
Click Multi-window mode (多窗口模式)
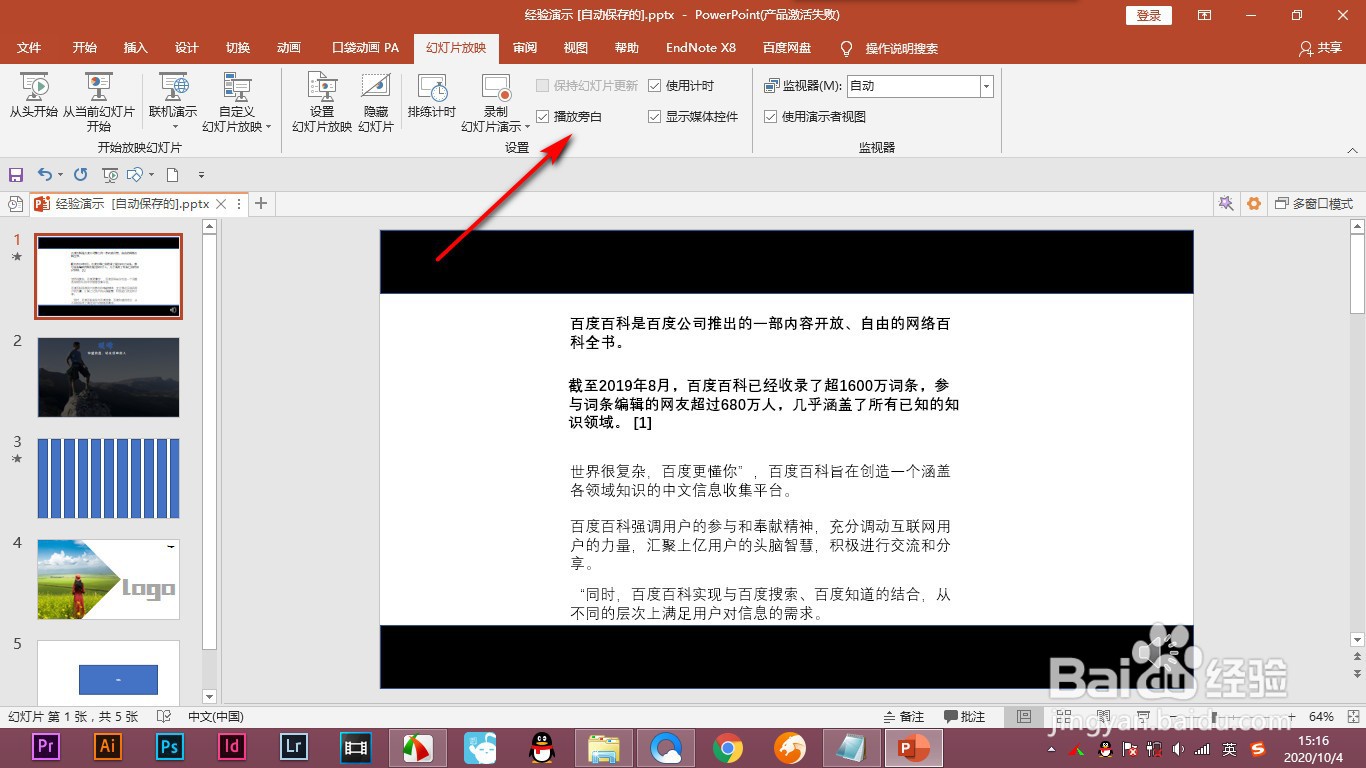point(1314,204)
